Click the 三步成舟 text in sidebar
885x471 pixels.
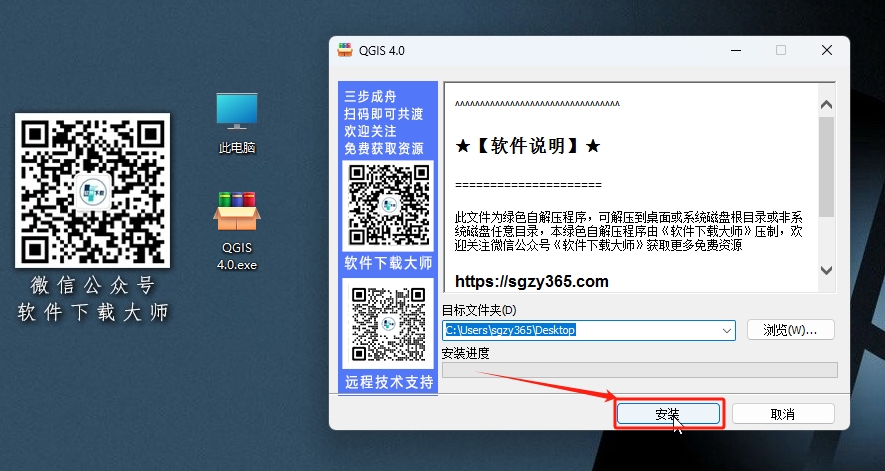pos(370,97)
